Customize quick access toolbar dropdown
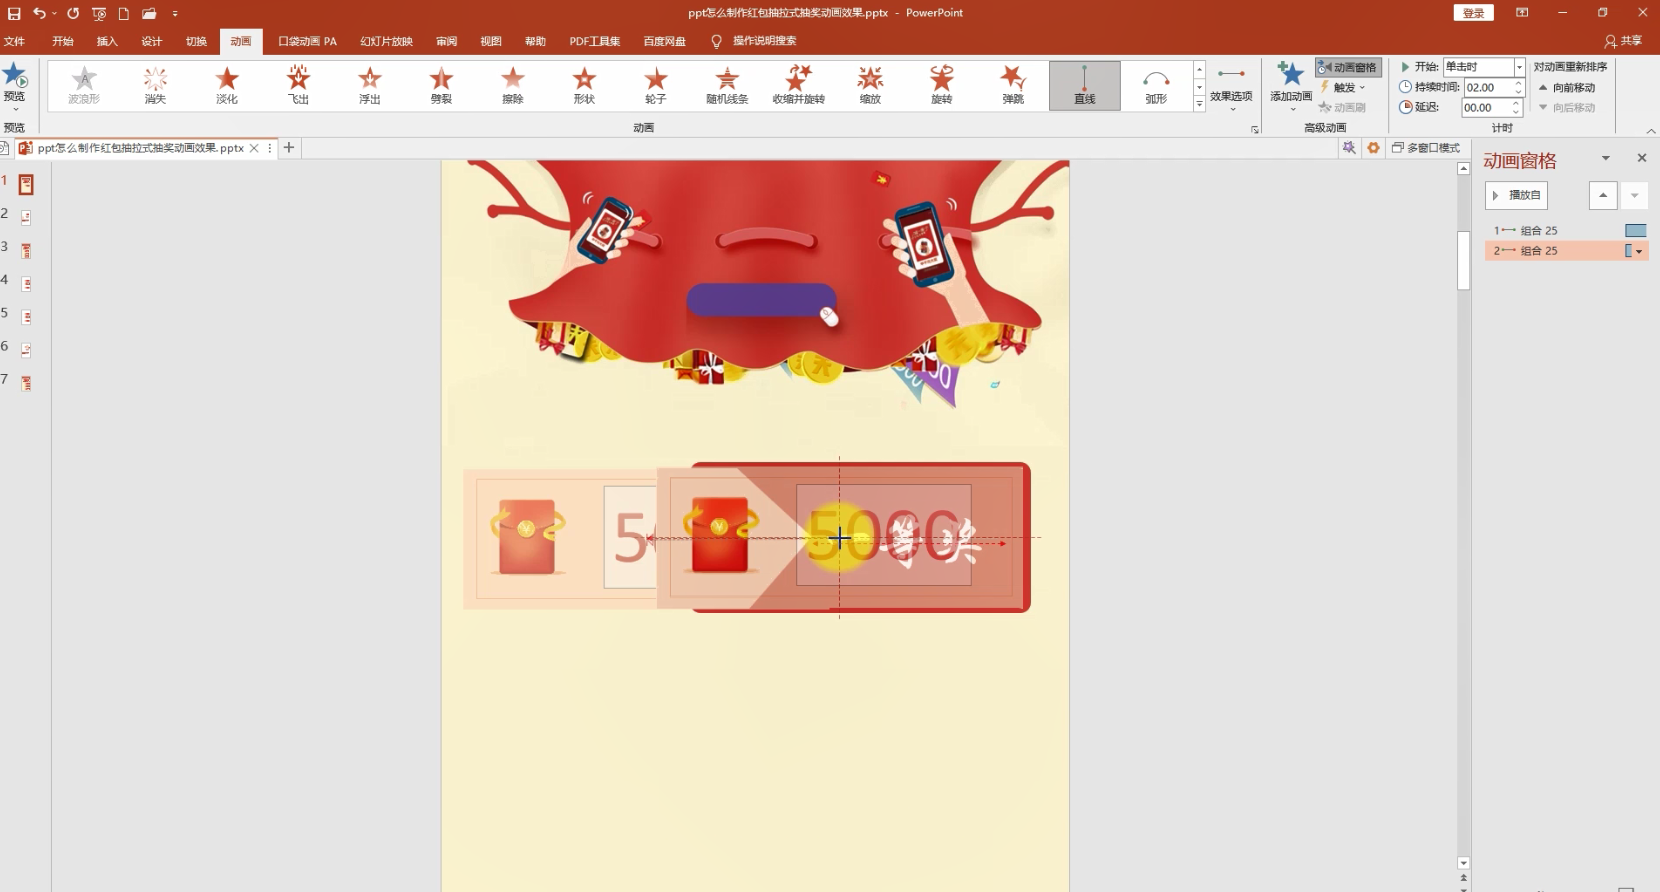The image size is (1660, 892). point(175,13)
